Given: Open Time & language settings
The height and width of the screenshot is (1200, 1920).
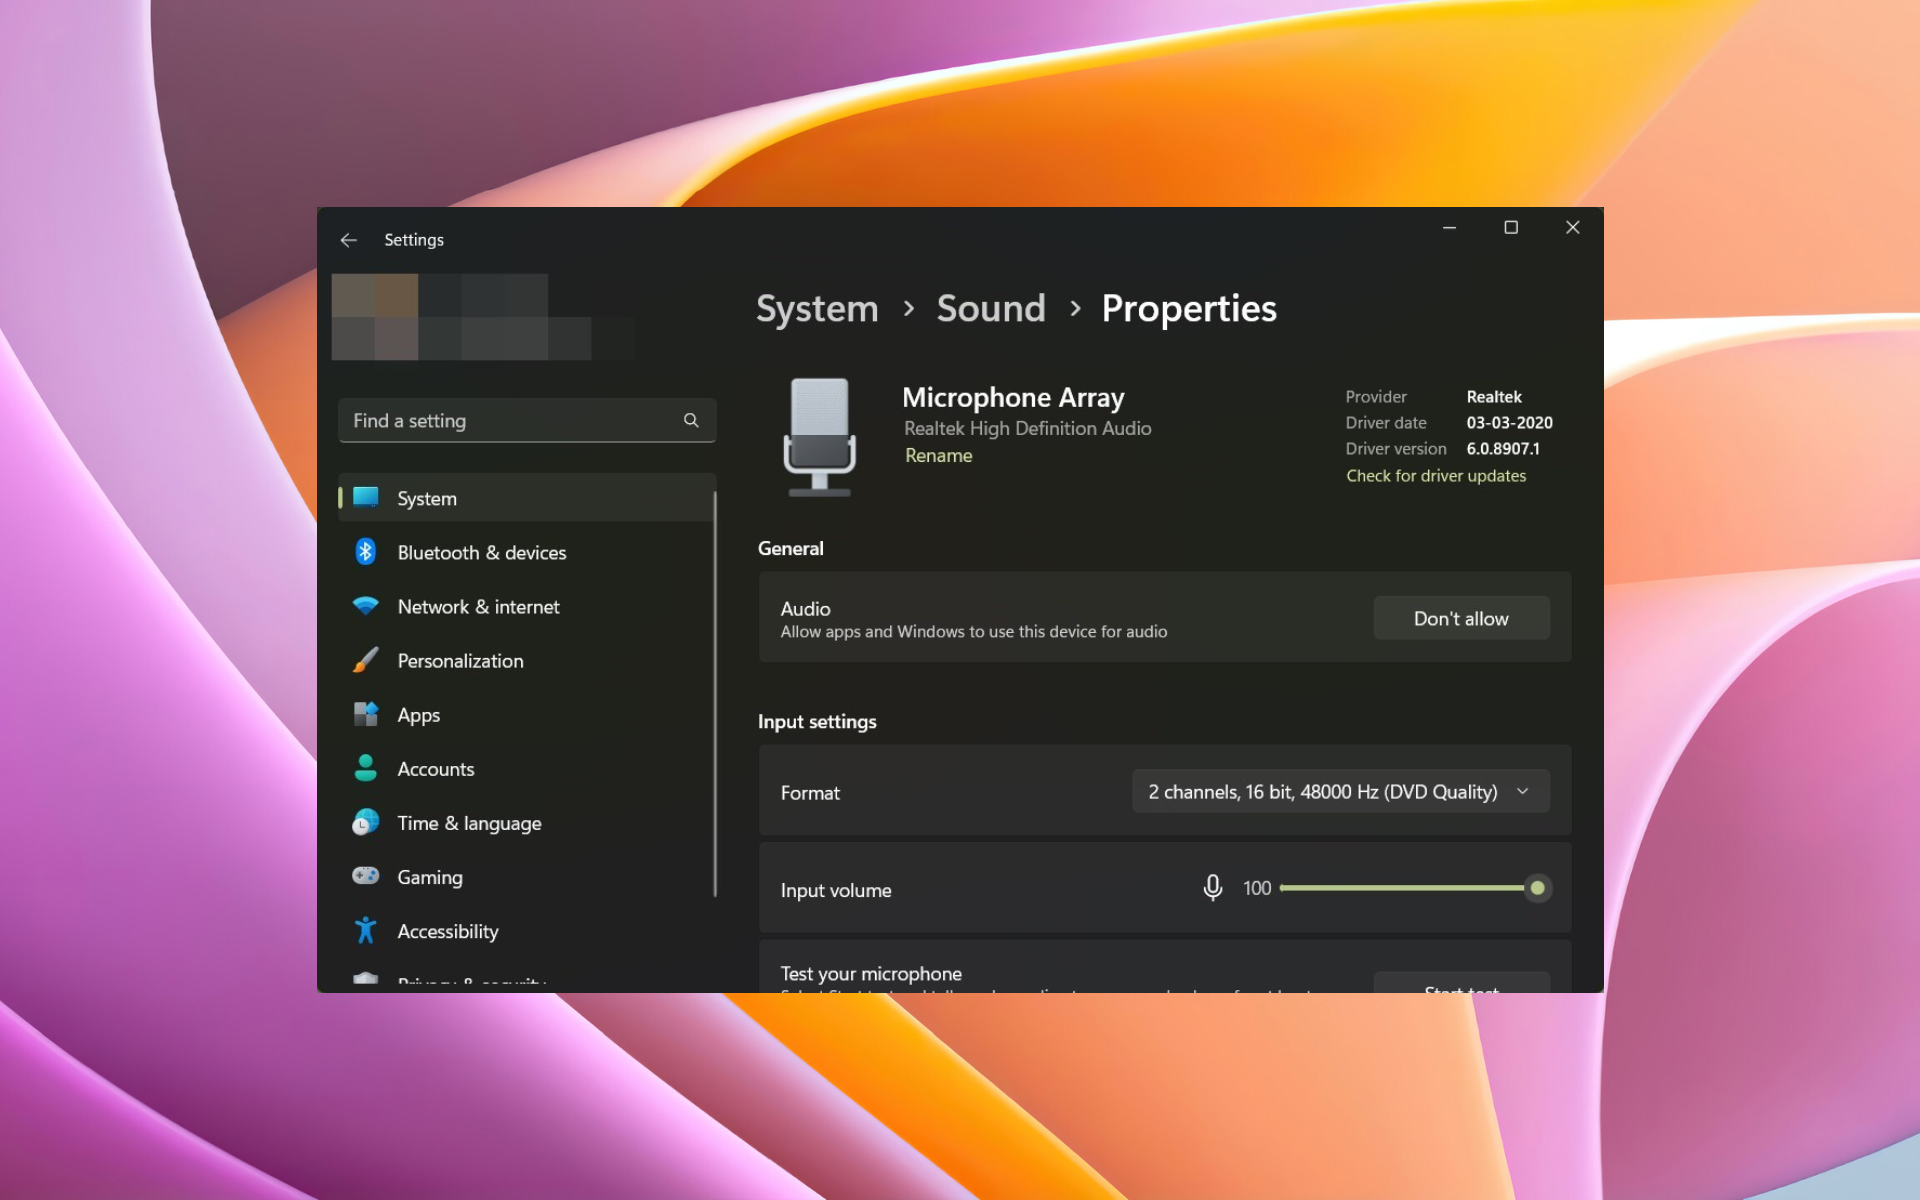Looking at the screenshot, I should click(527, 822).
